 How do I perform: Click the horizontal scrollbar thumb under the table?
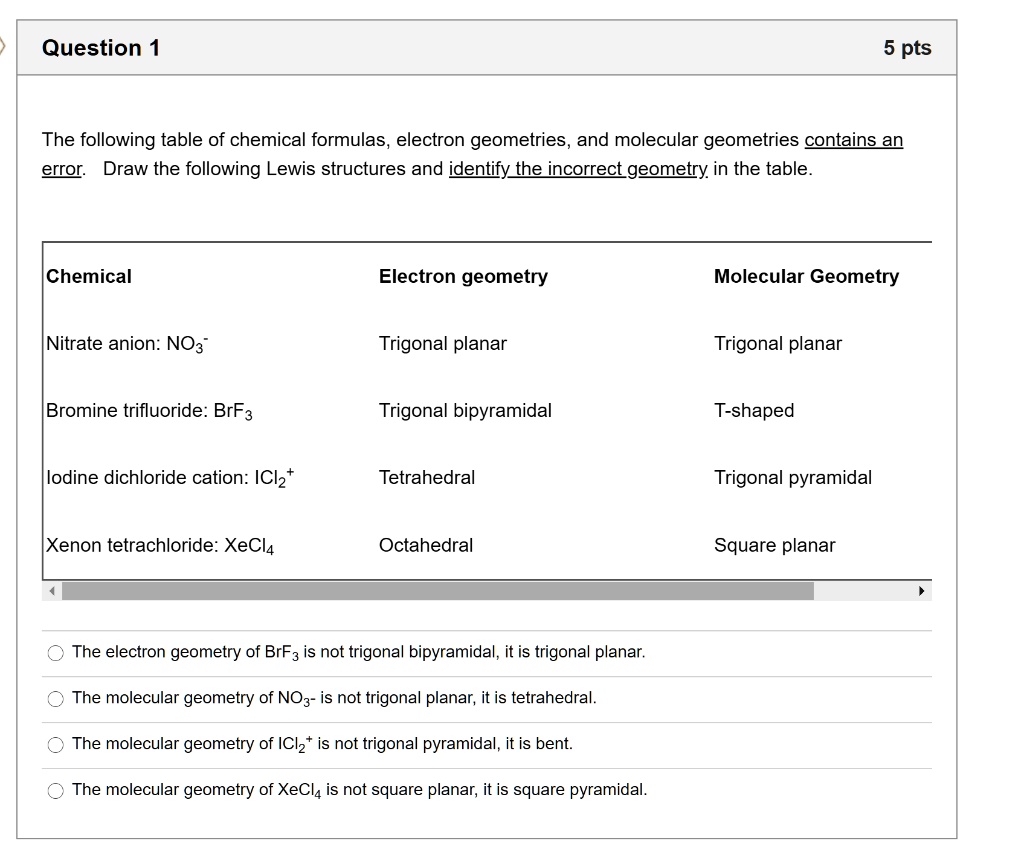point(440,590)
